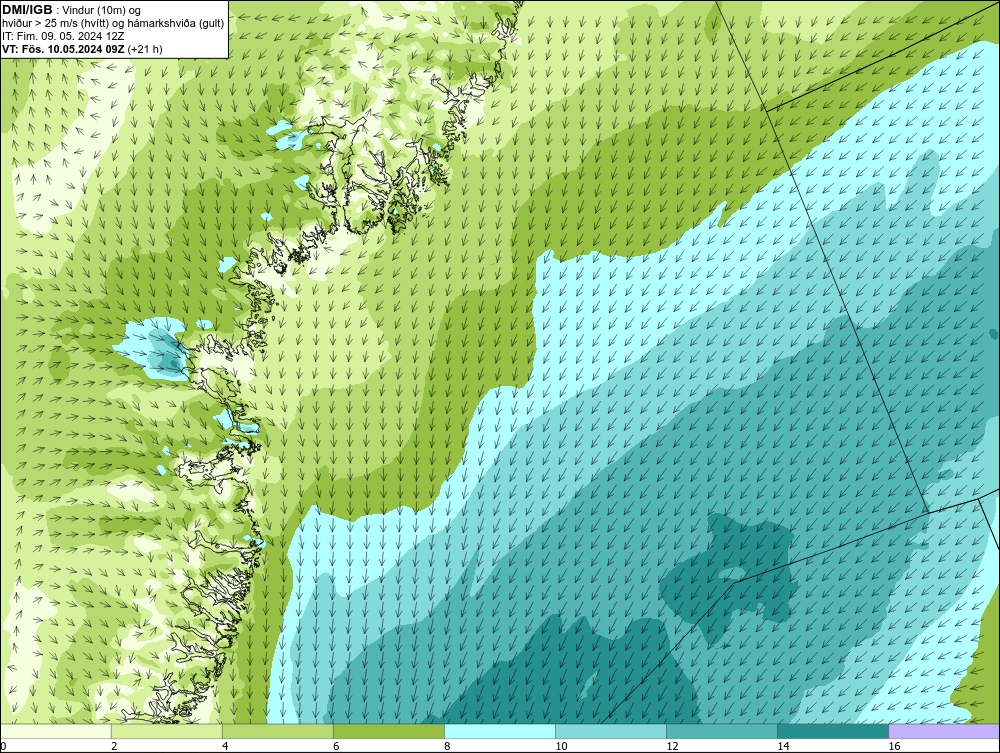
Task: Click the legend value '10'
Action: click(561, 746)
